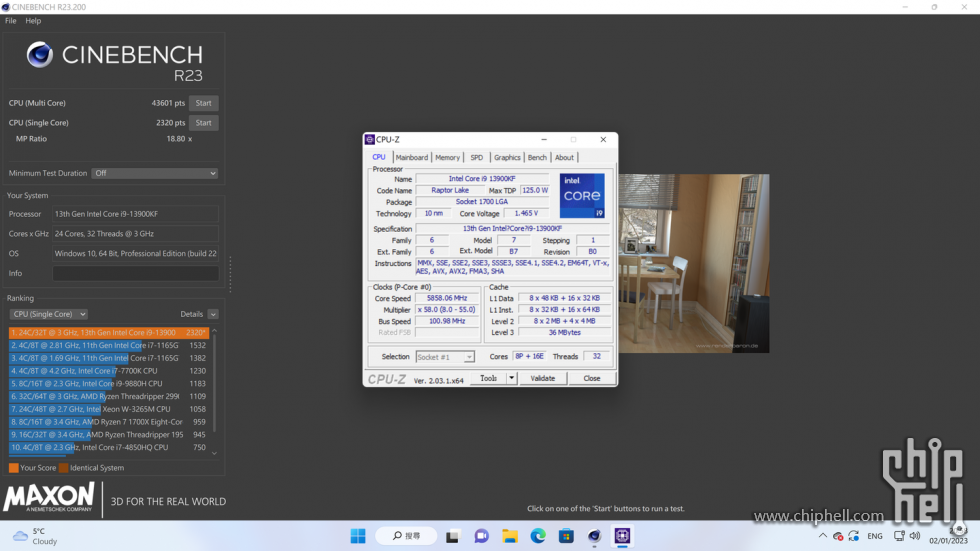Switch to Bench tab in CPU-Z
Screen dimensions: 980x551
[x=537, y=157]
